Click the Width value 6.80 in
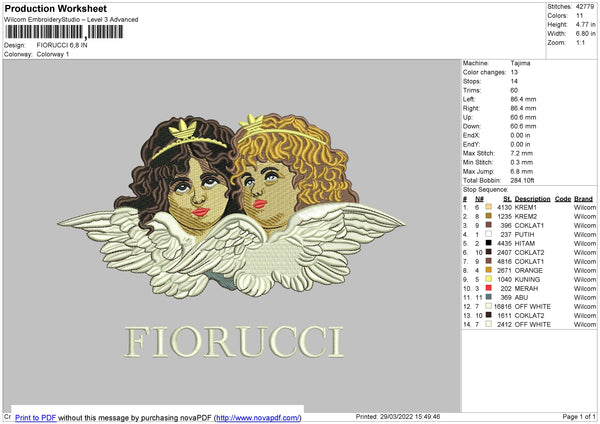Screen dimensions: 600x424 [x=585, y=34]
